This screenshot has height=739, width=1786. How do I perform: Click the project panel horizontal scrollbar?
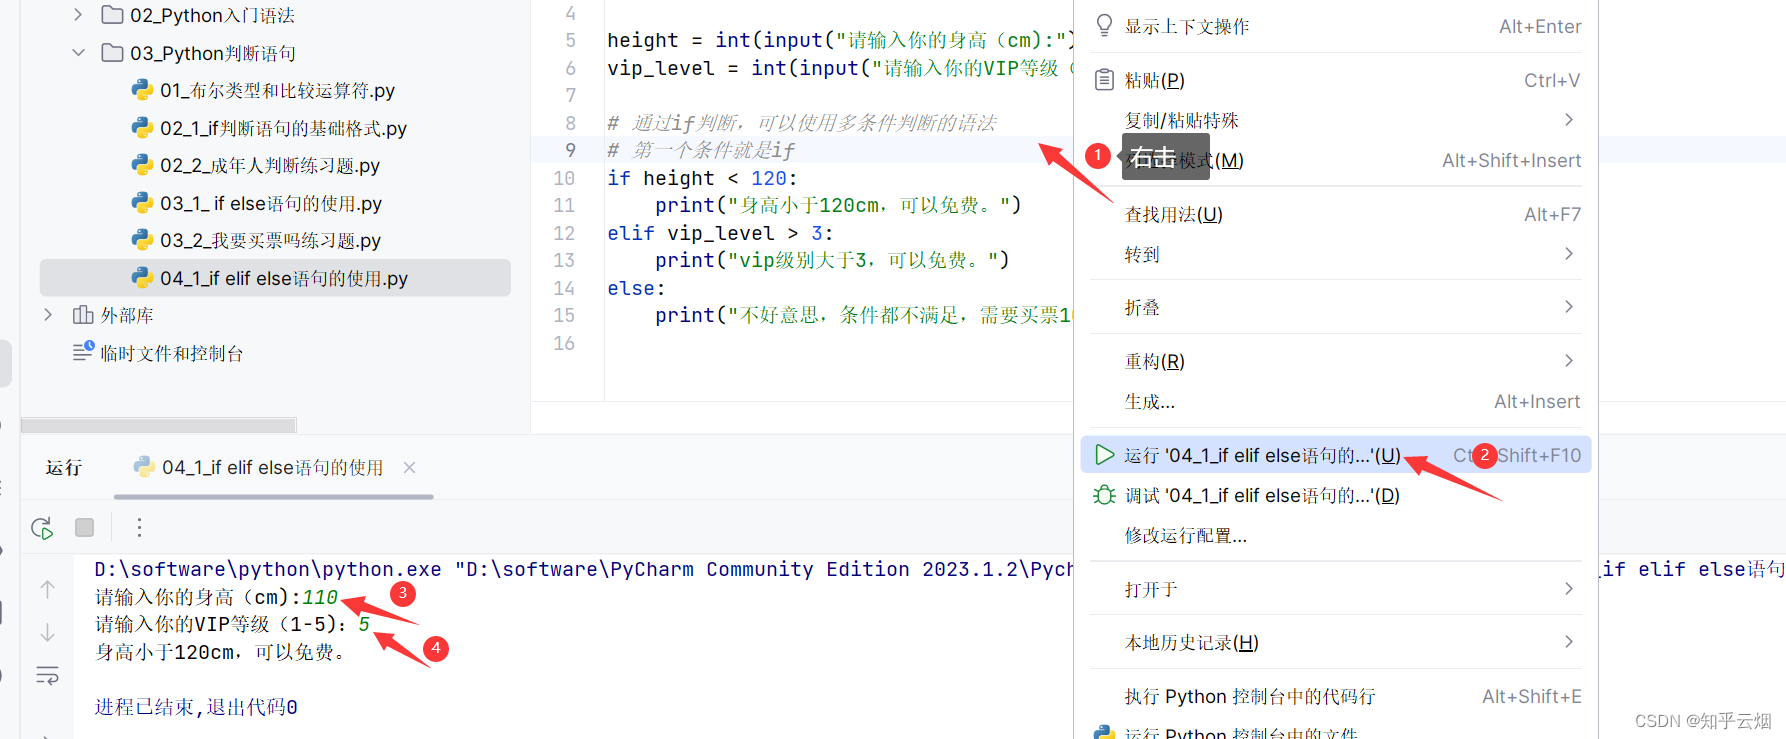pyautogui.click(x=159, y=425)
